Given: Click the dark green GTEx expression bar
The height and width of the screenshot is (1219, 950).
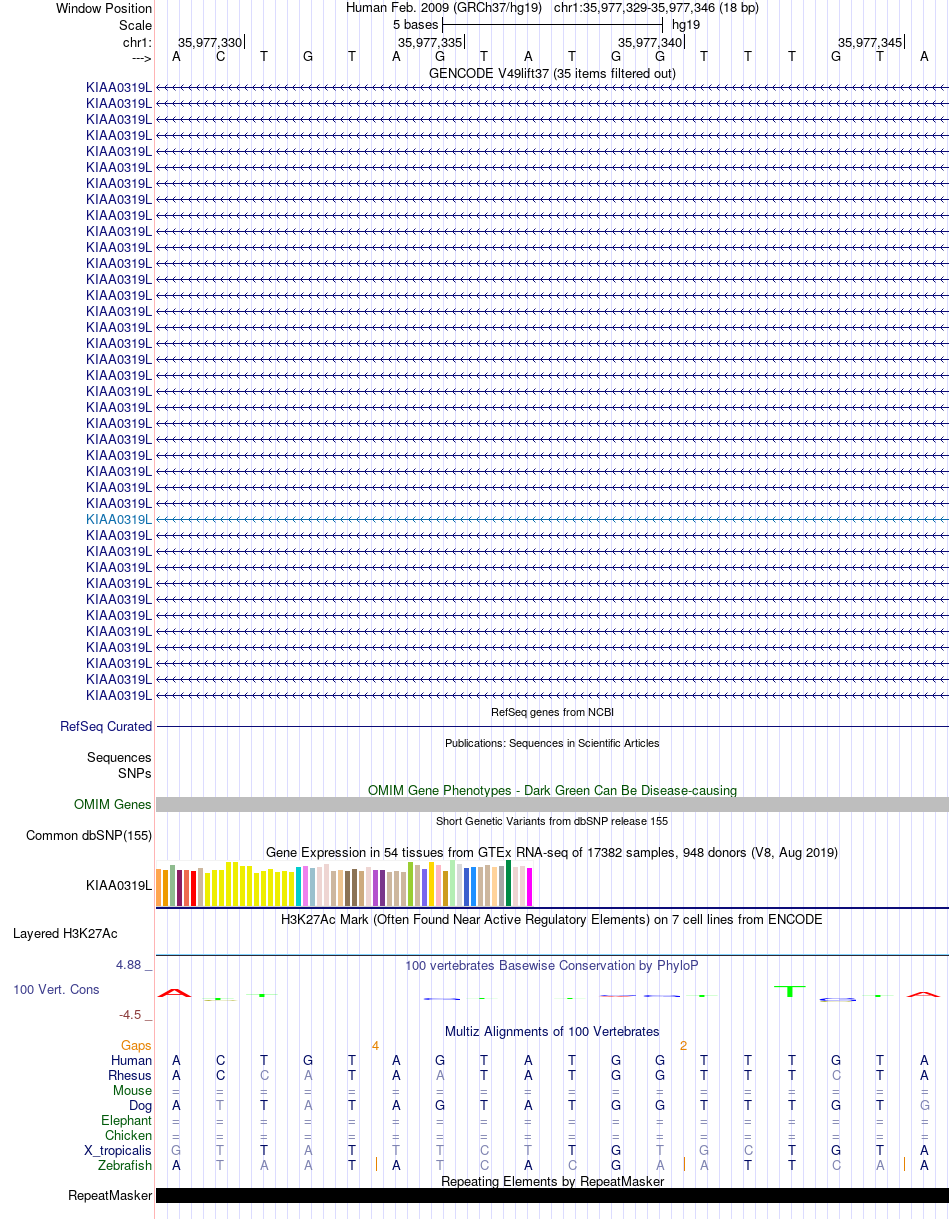Looking at the screenshot, I should pyautogui.click(x=508, y=883).
